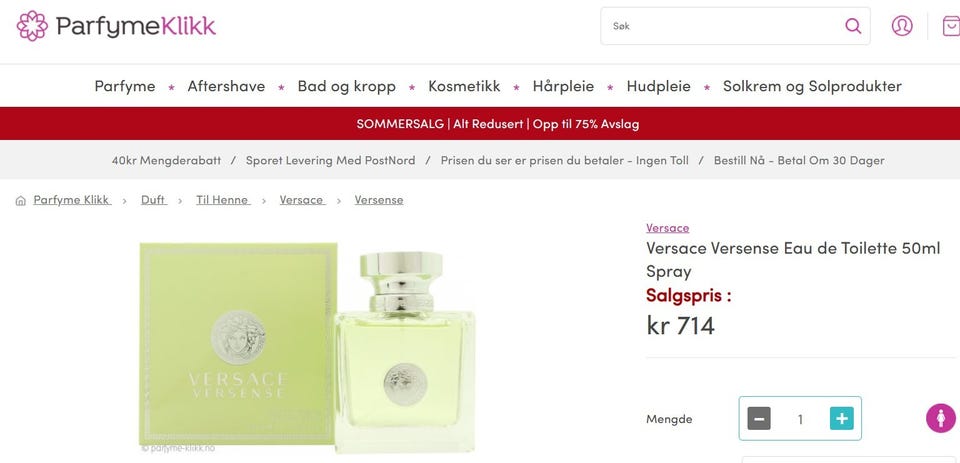Viewport: 960px width, 463px height.
Task: Click the search magnifier icon
Action: pyautogui.click(x=853, y=26)
